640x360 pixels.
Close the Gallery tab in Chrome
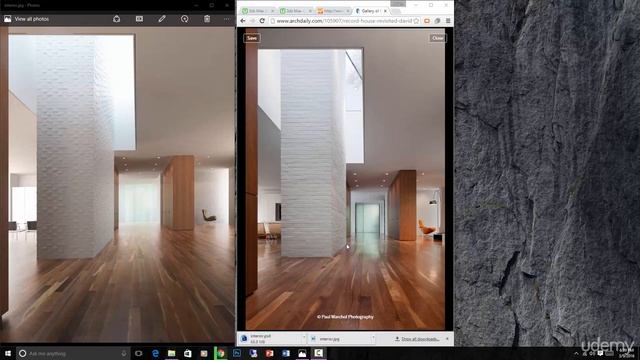[x=385, y=11]
